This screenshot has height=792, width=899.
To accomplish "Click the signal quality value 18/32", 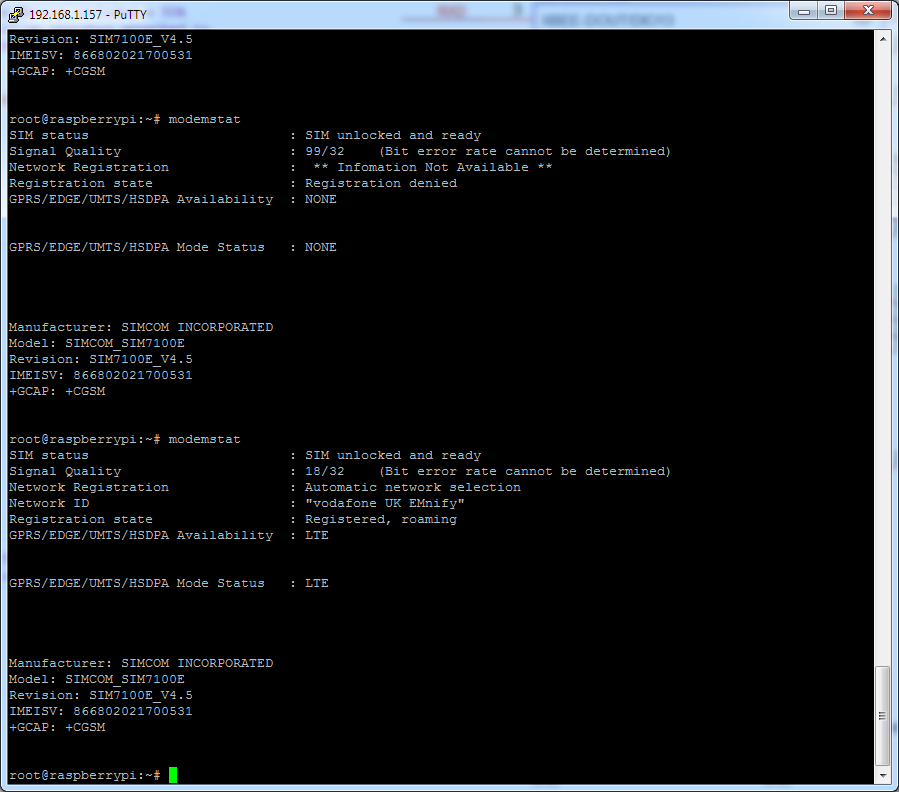I will (x=325, y=471).
